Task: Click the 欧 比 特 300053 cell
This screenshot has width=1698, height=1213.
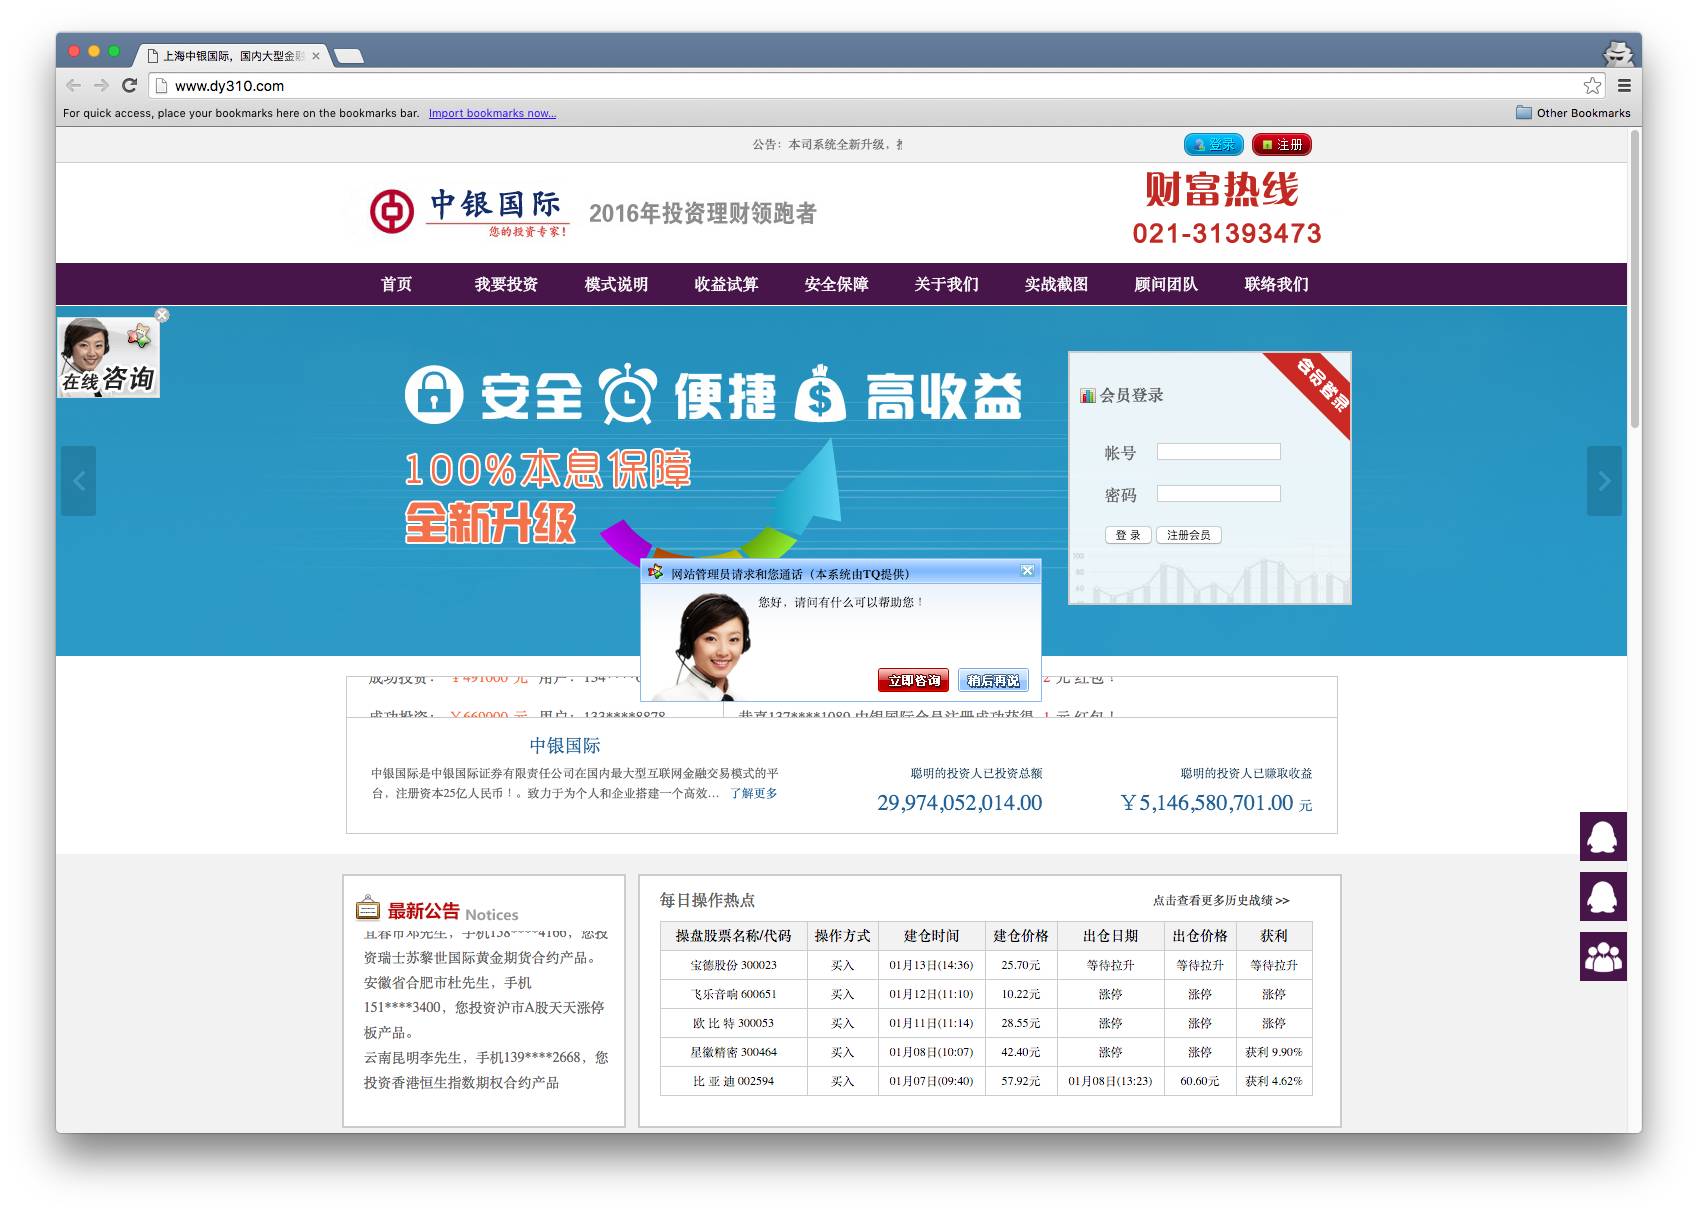Action: click(x=733, y=1023)
